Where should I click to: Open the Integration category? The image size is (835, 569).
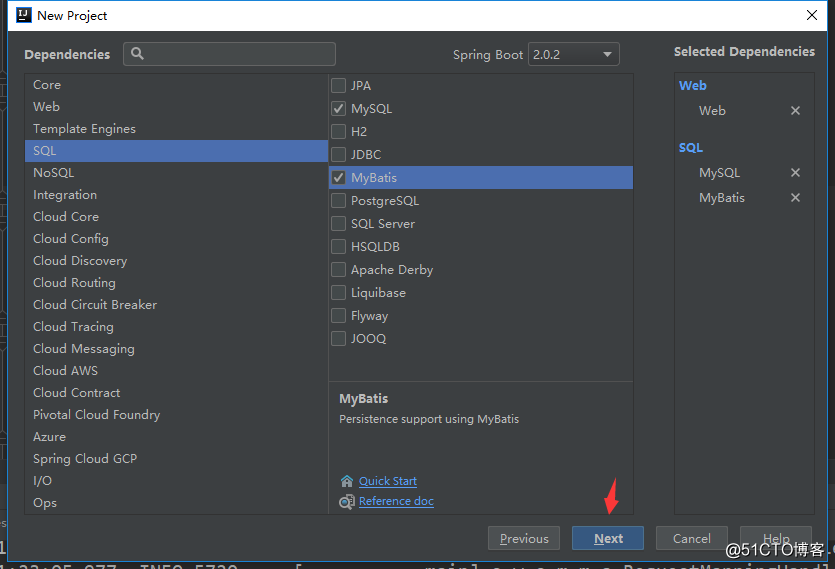point(176,195)
